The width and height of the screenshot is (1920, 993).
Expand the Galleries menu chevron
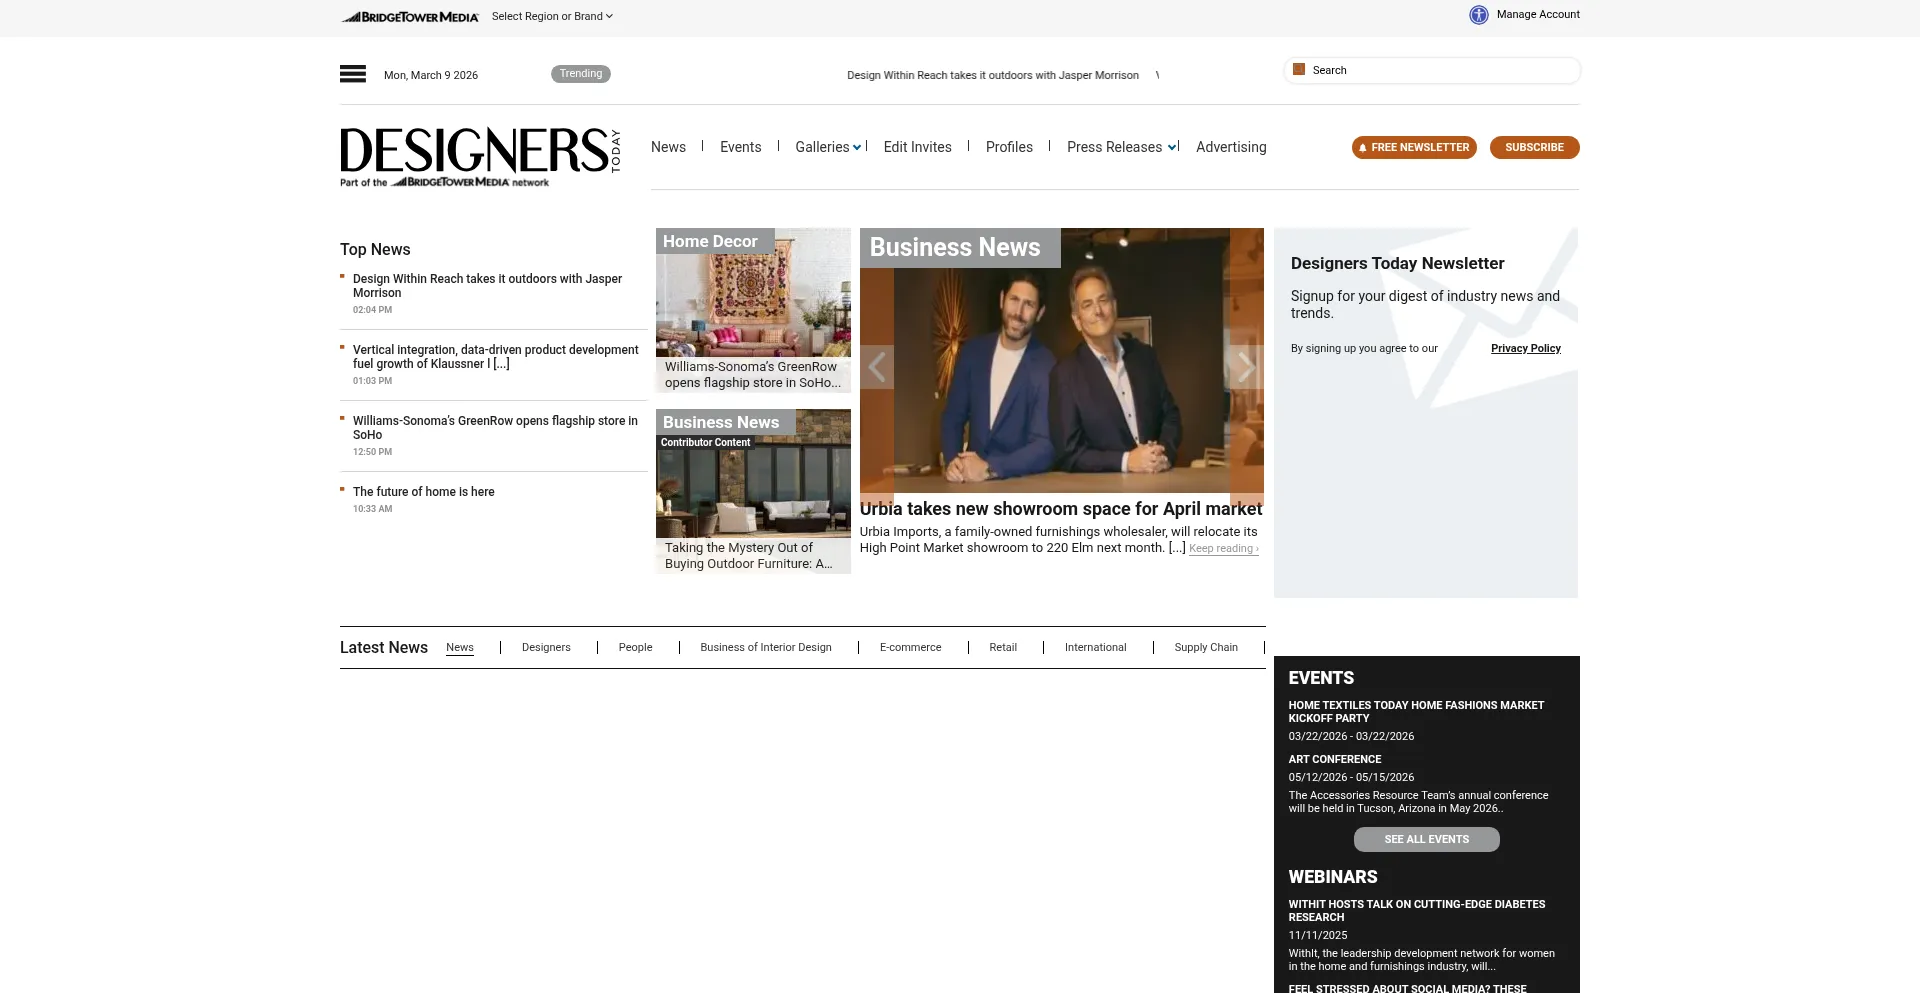[x=857, y=148]
